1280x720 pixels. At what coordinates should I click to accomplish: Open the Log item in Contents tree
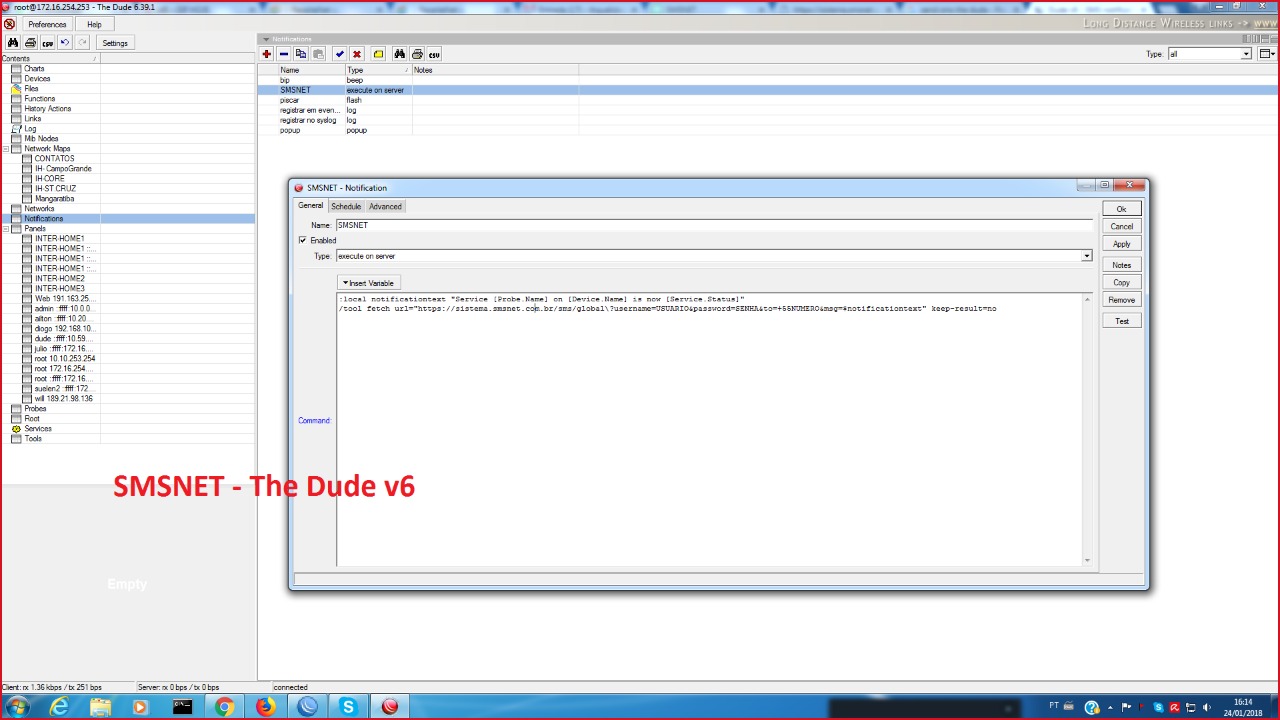pyautogui.click(x=30, y=129)
